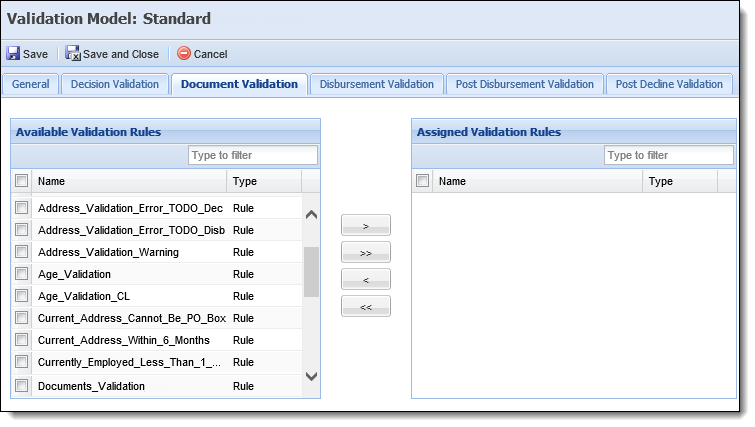
Task: Check the Documents_Validation rule checkbox
Action: (x=22, y=386)
